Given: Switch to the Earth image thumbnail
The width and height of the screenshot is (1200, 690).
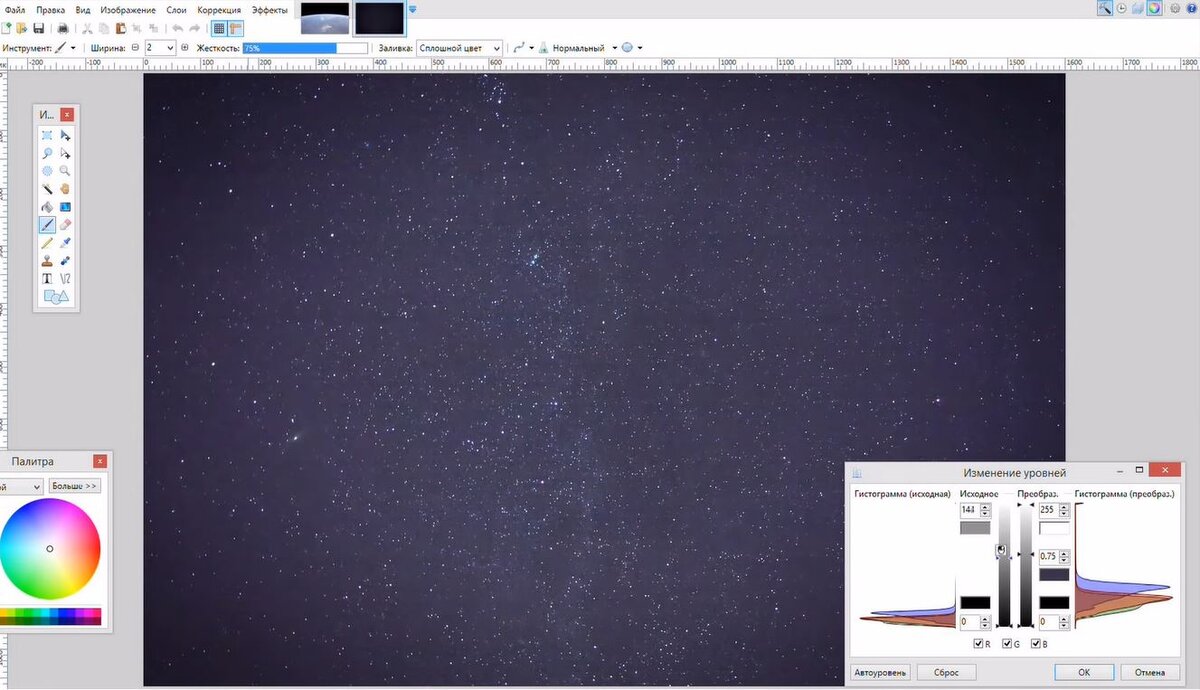Looking at the screenshot, I should 324,17.
